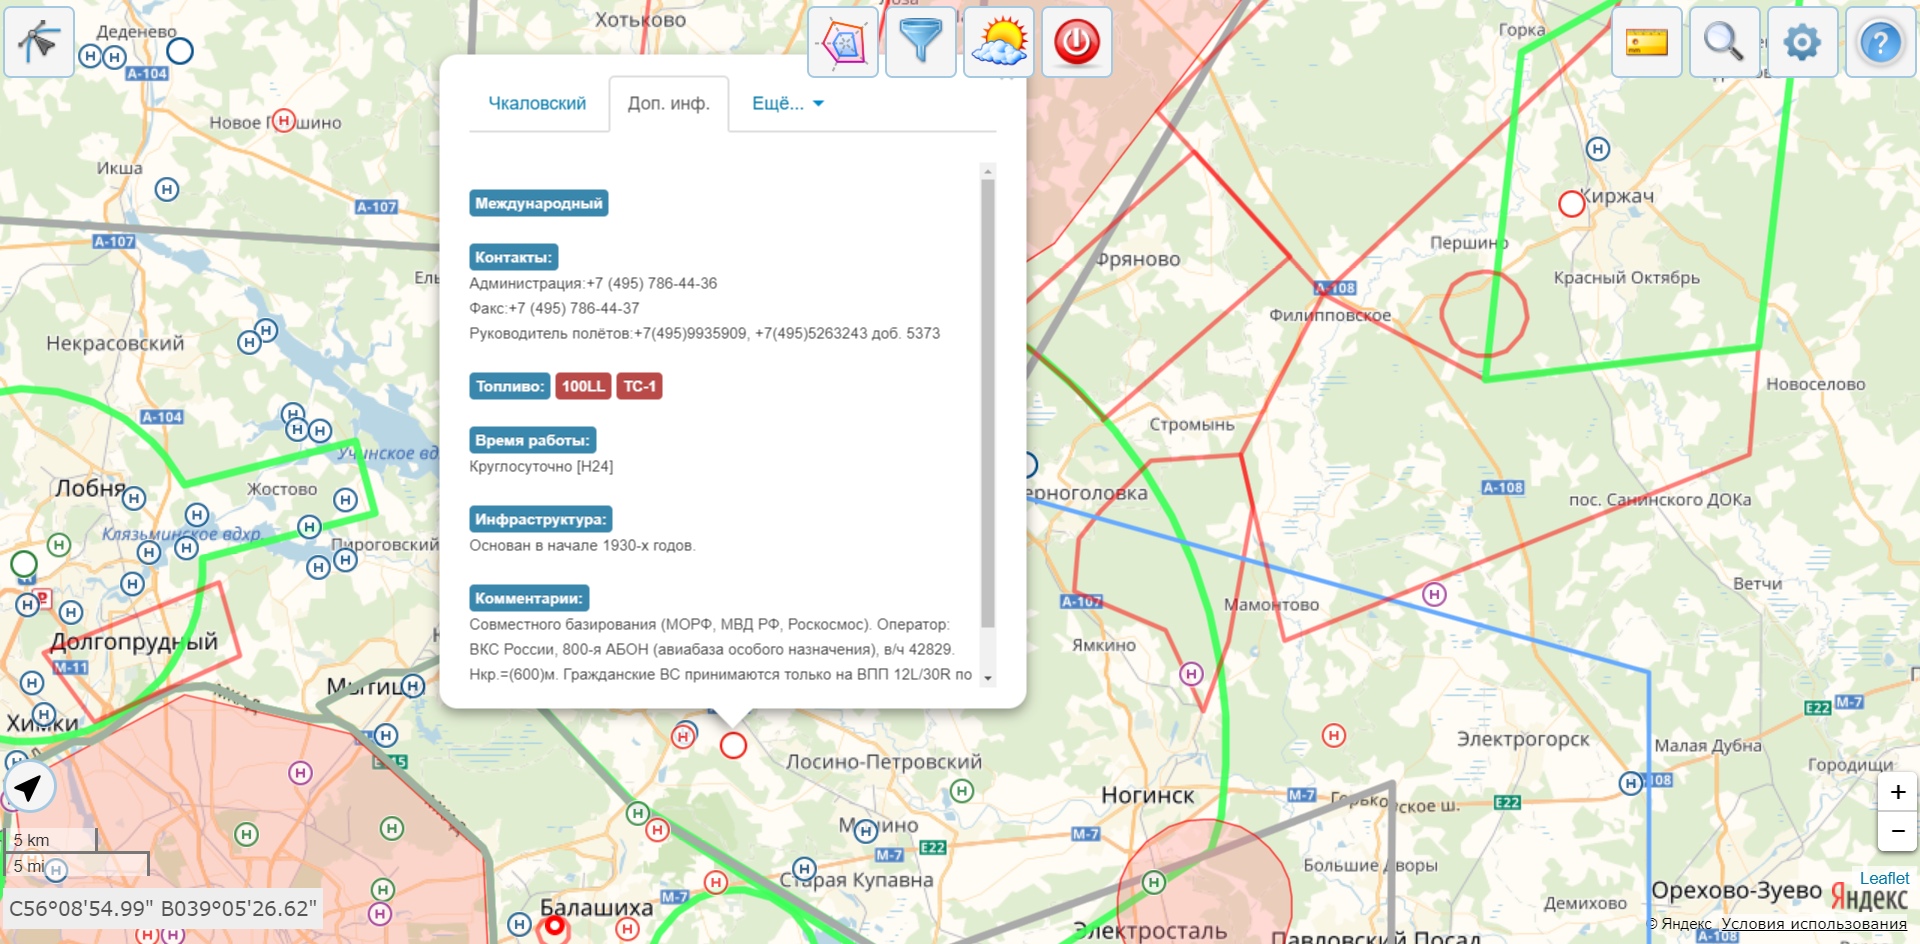This screenshot has height=944, width=1920.
Task: Zoom in the map with plus
Action: pos(1897,792)
